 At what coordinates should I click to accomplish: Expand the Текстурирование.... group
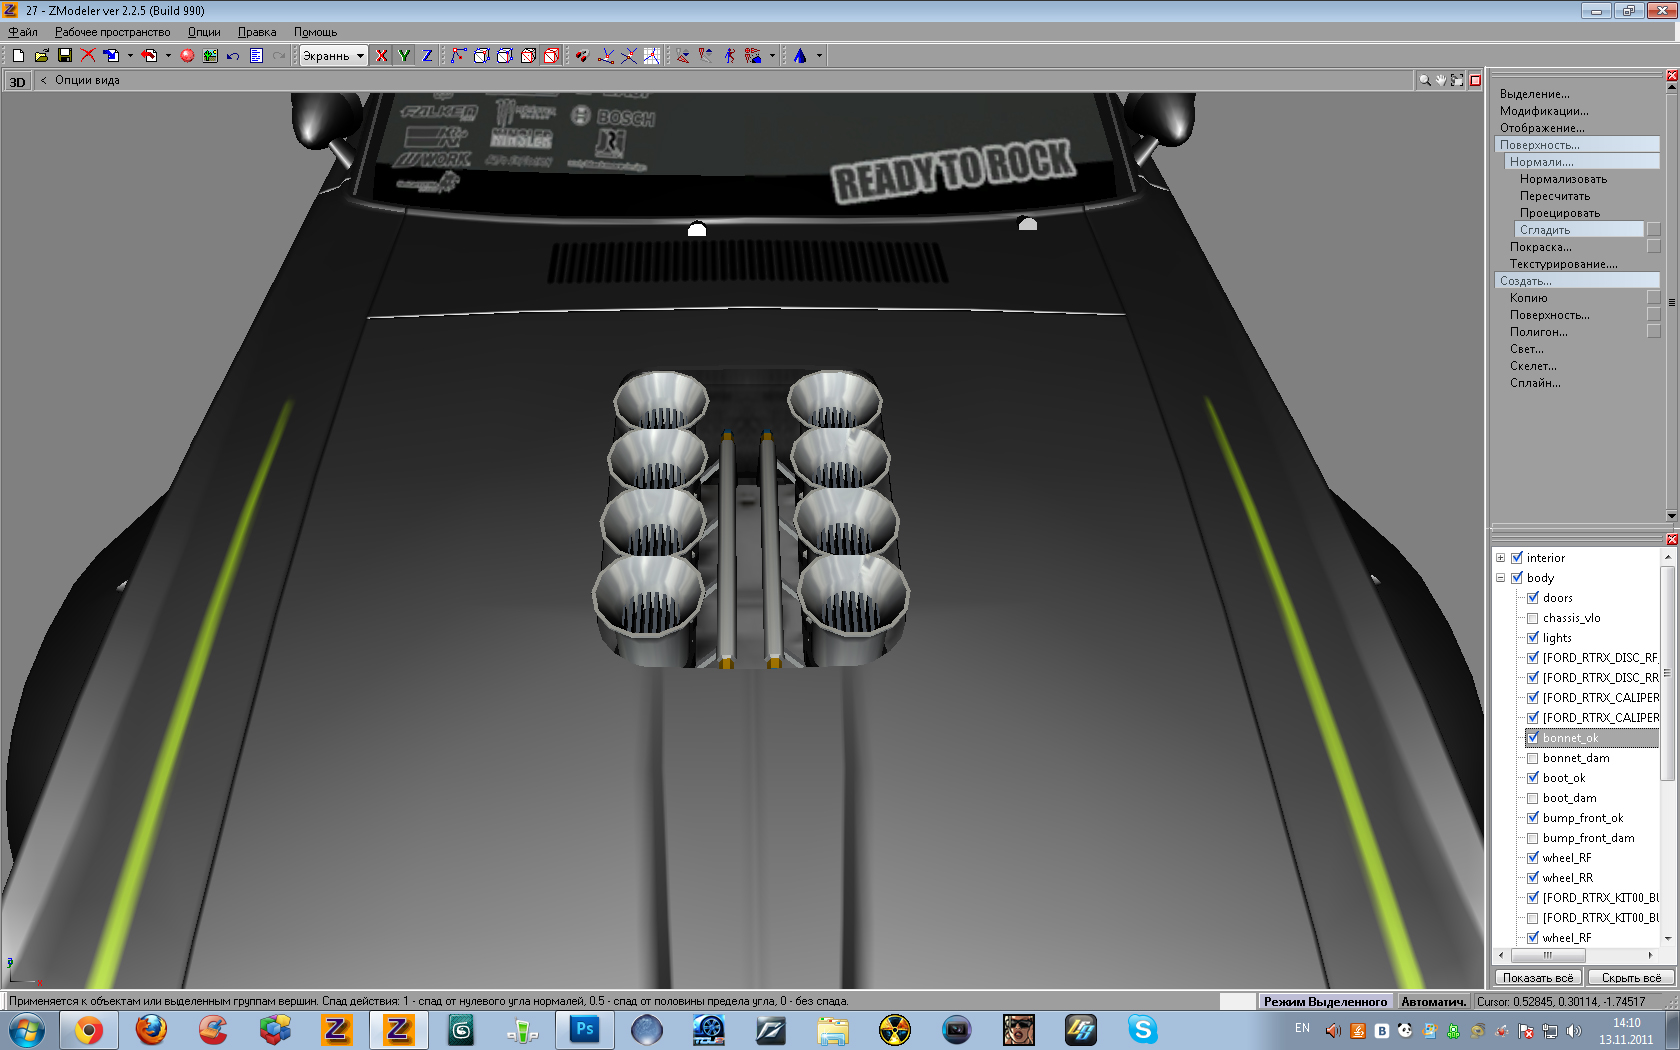tap(1563, 264)
